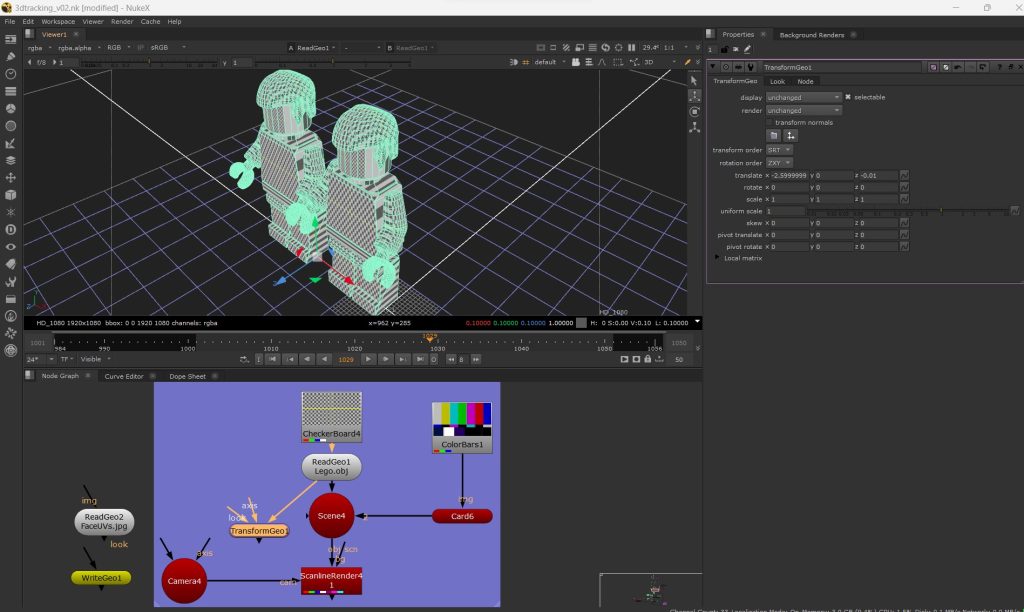
Task: Toggle the Properties panel lock icon
Action: click(724, 49)
